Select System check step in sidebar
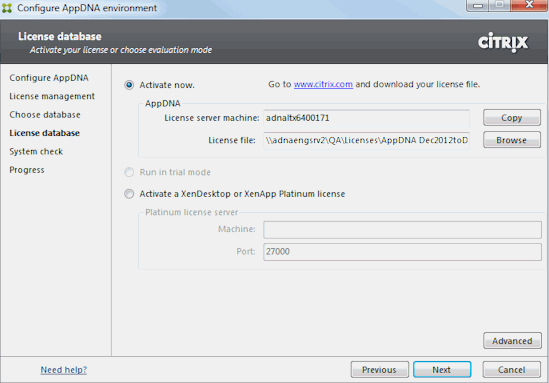This screenshot has width=549, height=383. [x=36, y=152]
